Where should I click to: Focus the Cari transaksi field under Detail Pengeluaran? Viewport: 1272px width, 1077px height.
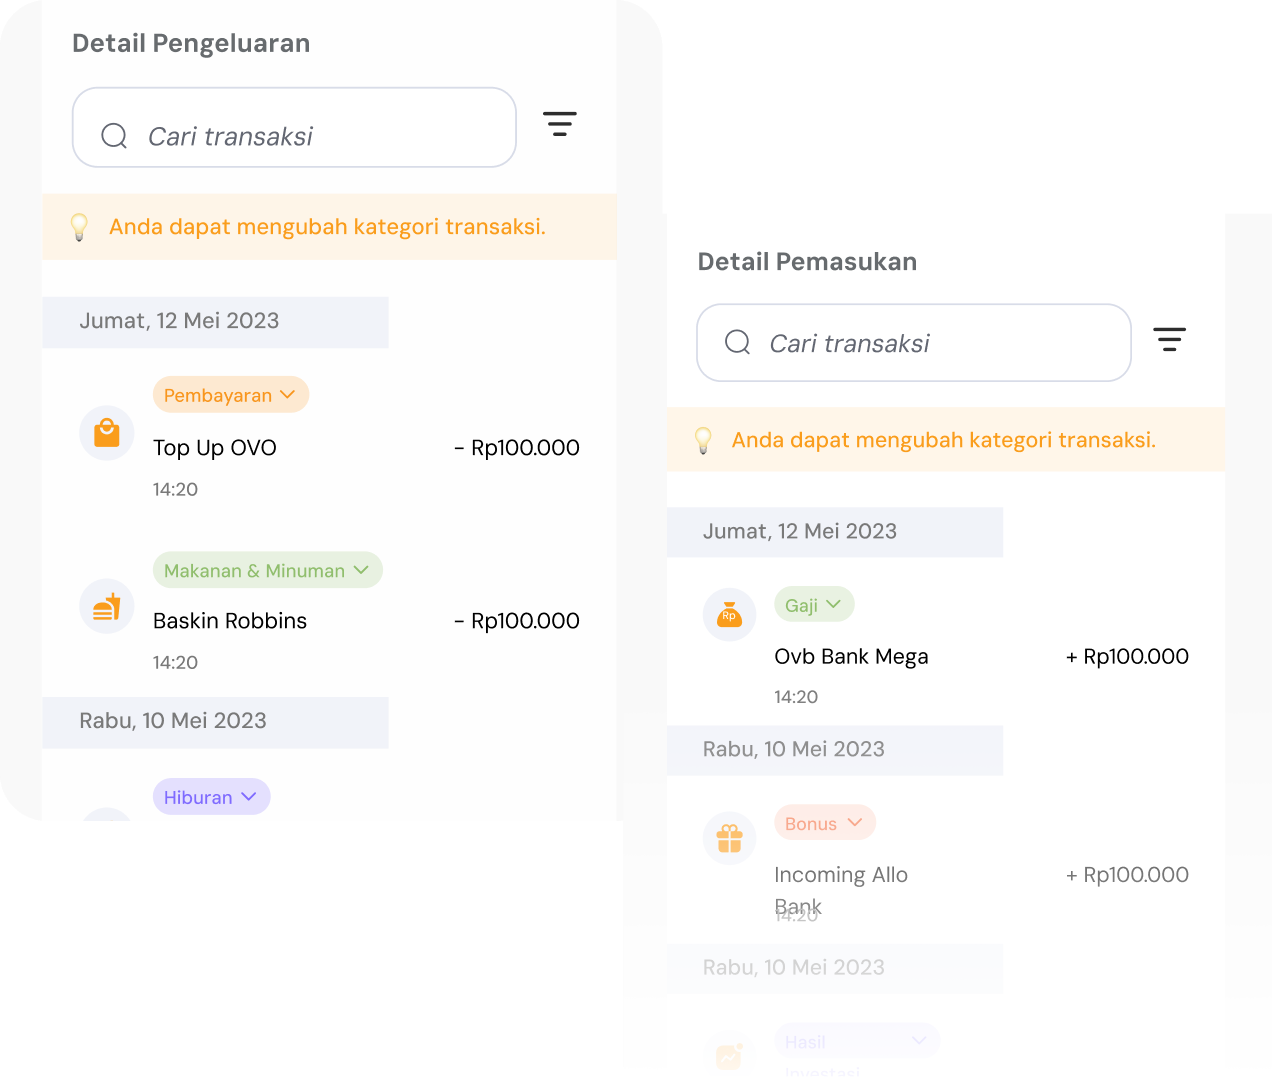[294, 127]
